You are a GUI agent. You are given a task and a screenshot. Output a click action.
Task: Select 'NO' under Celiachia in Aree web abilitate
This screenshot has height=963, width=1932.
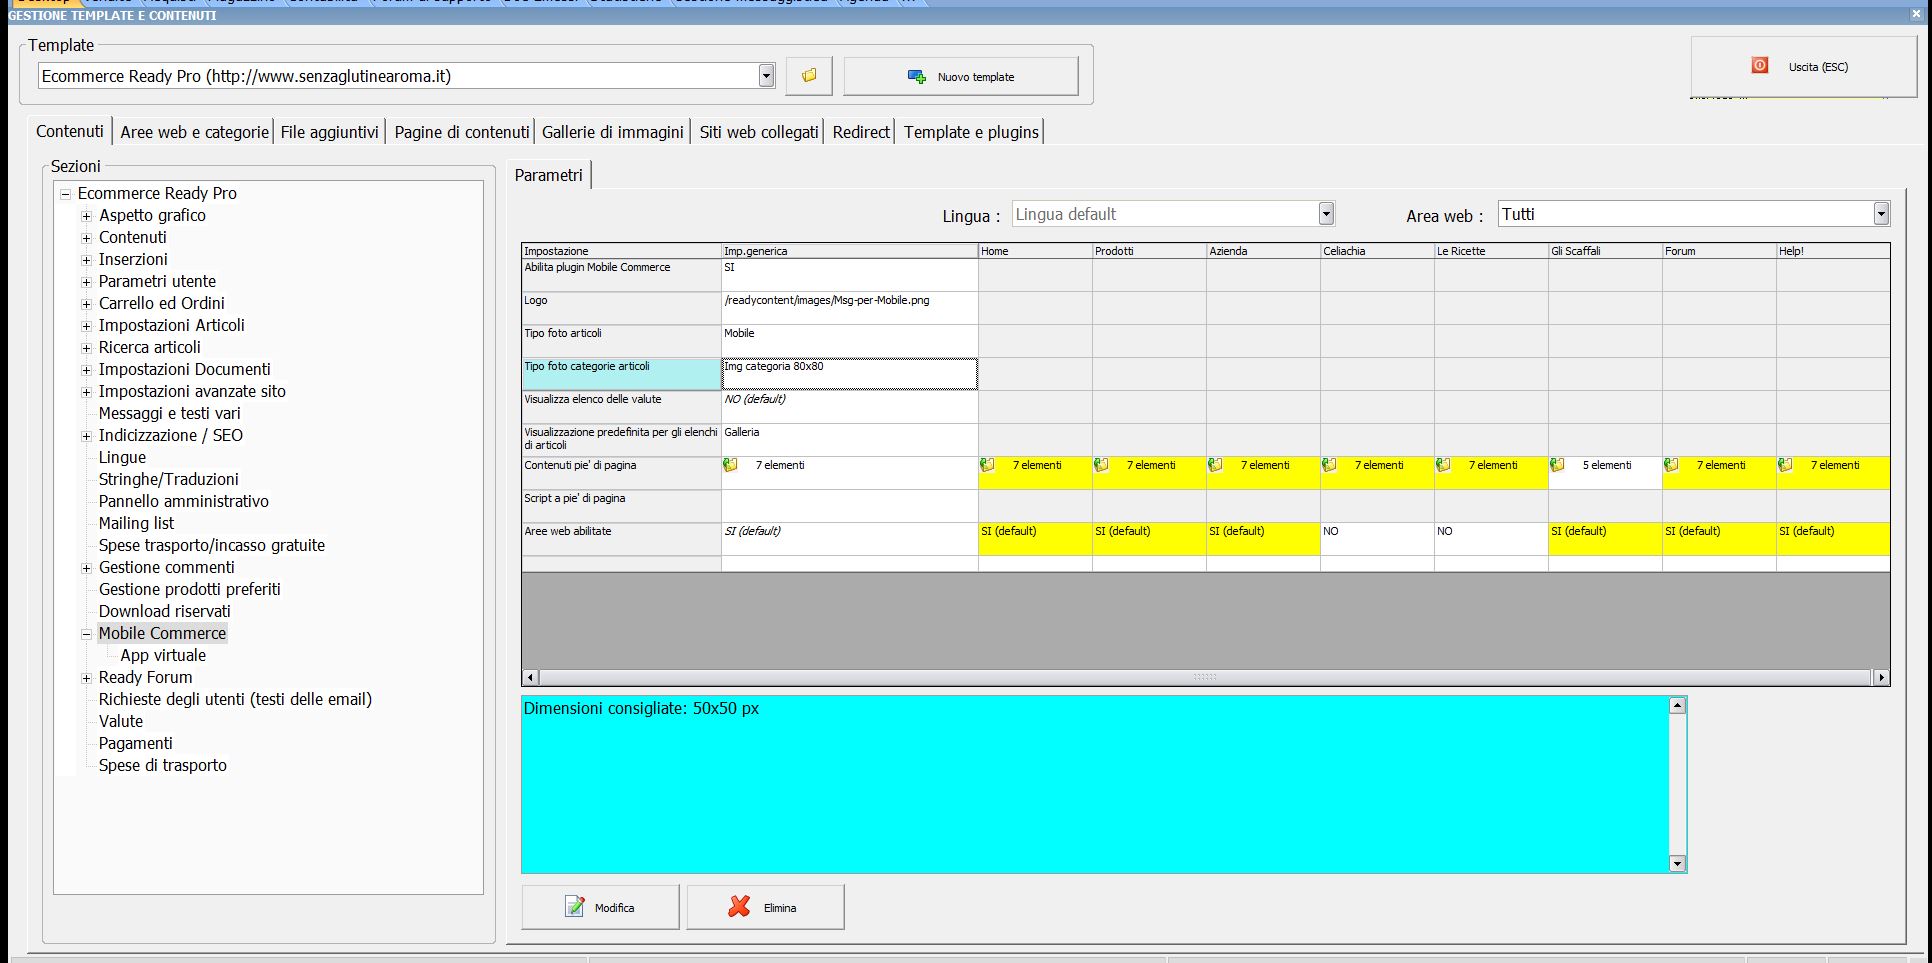tap(1377, 539)
